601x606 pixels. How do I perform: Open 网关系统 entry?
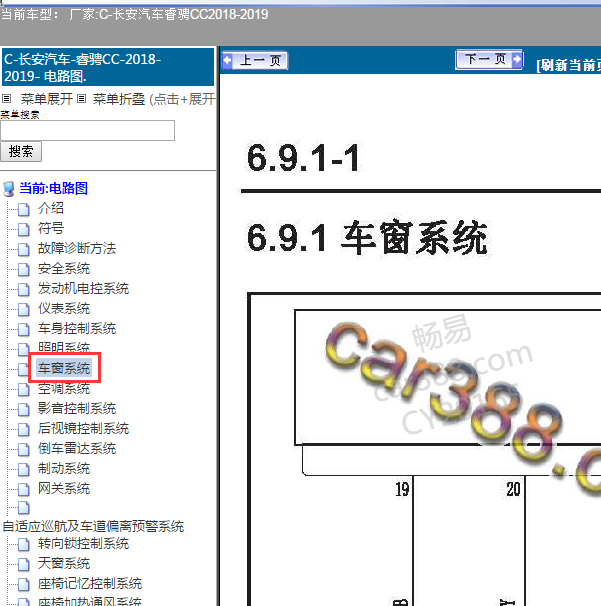click(x=64, y=489)
